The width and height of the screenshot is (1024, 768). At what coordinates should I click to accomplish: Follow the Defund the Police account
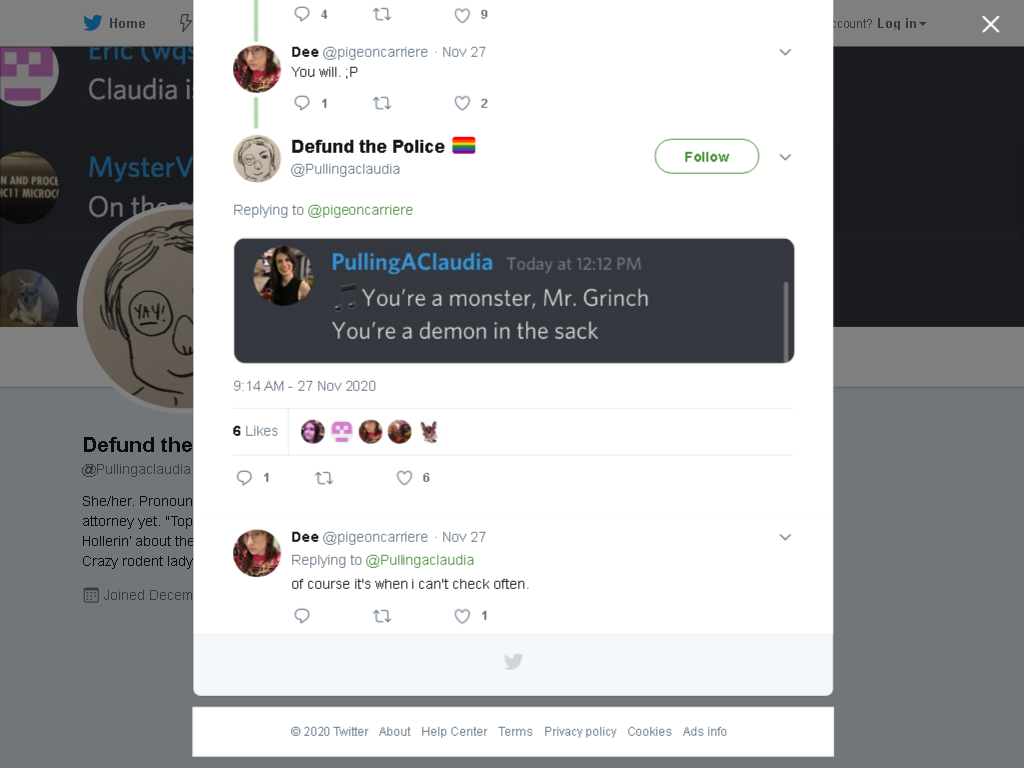point(707,156)
